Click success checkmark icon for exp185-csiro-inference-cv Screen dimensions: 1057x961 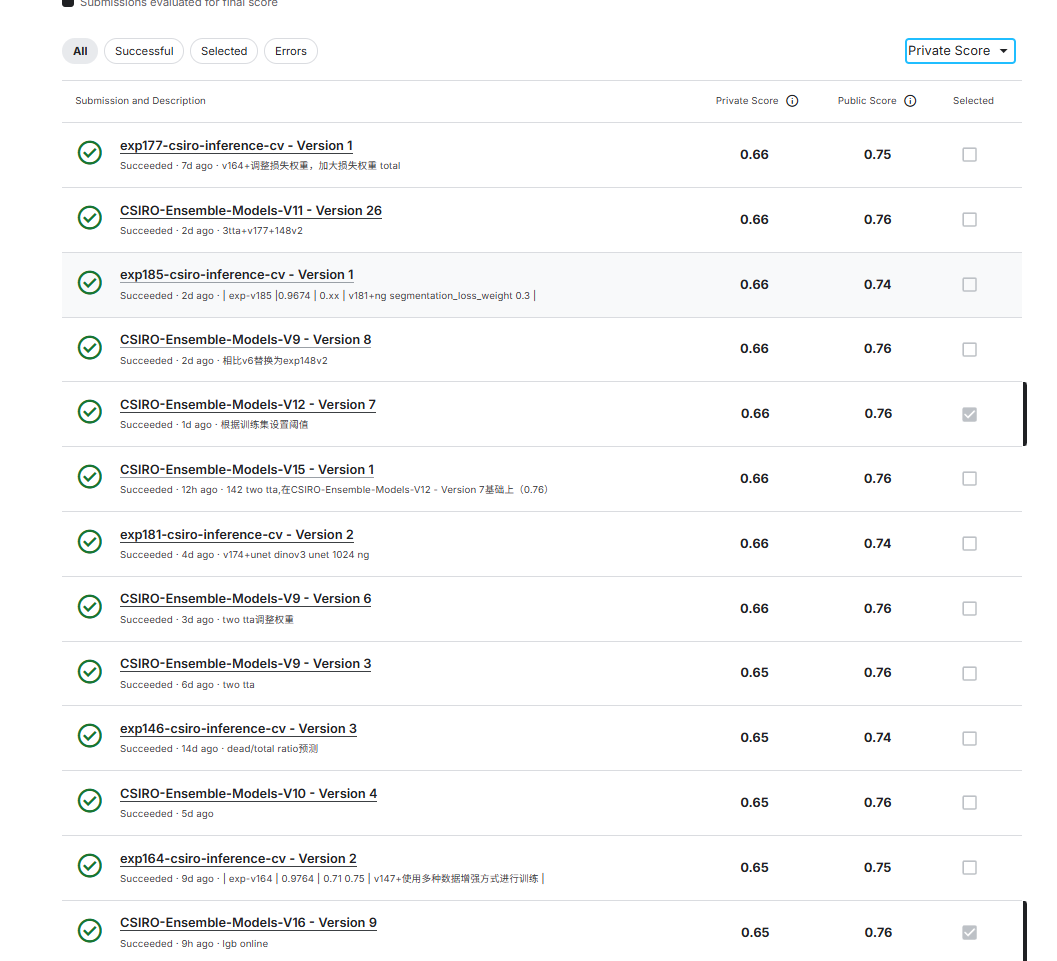coord(90,282)
